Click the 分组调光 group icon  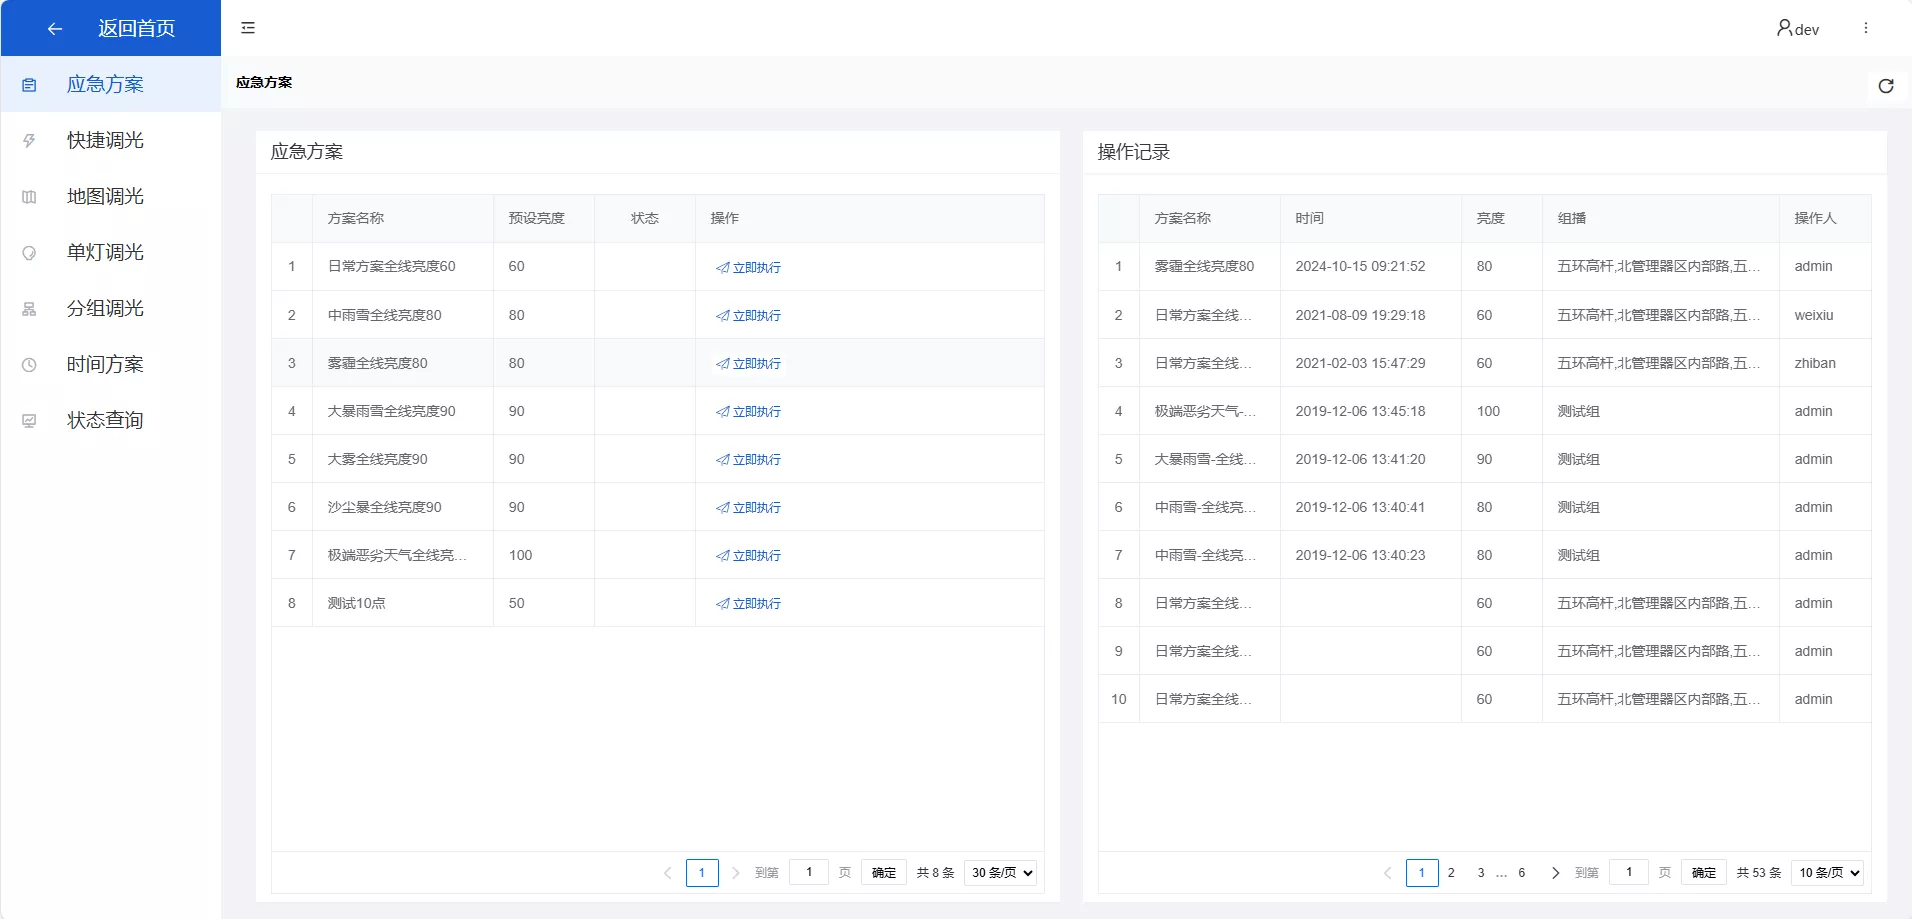coord(29,309)
